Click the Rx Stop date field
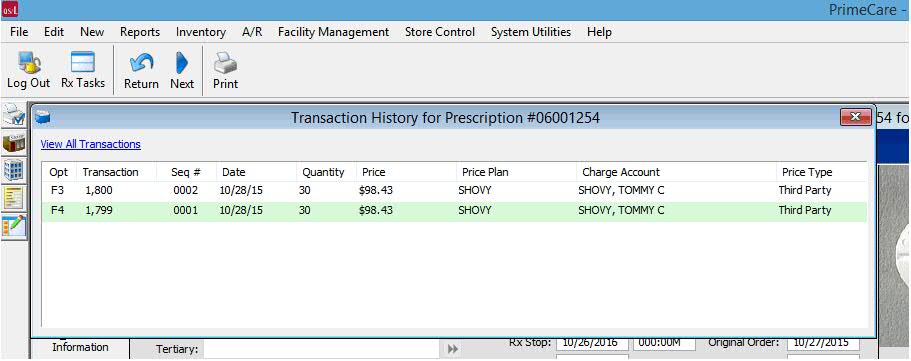The image size is (911, 361). coord(592,342)
